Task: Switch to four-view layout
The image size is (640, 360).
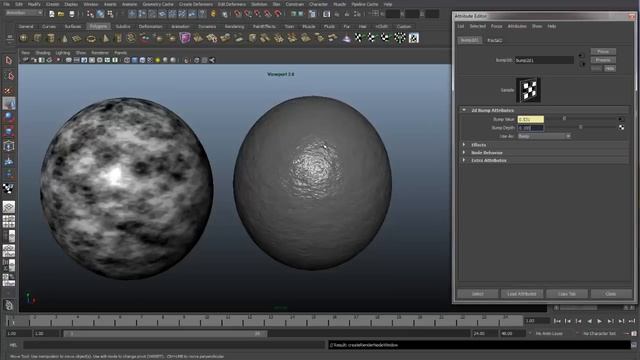Action: (x=9, y=221)
